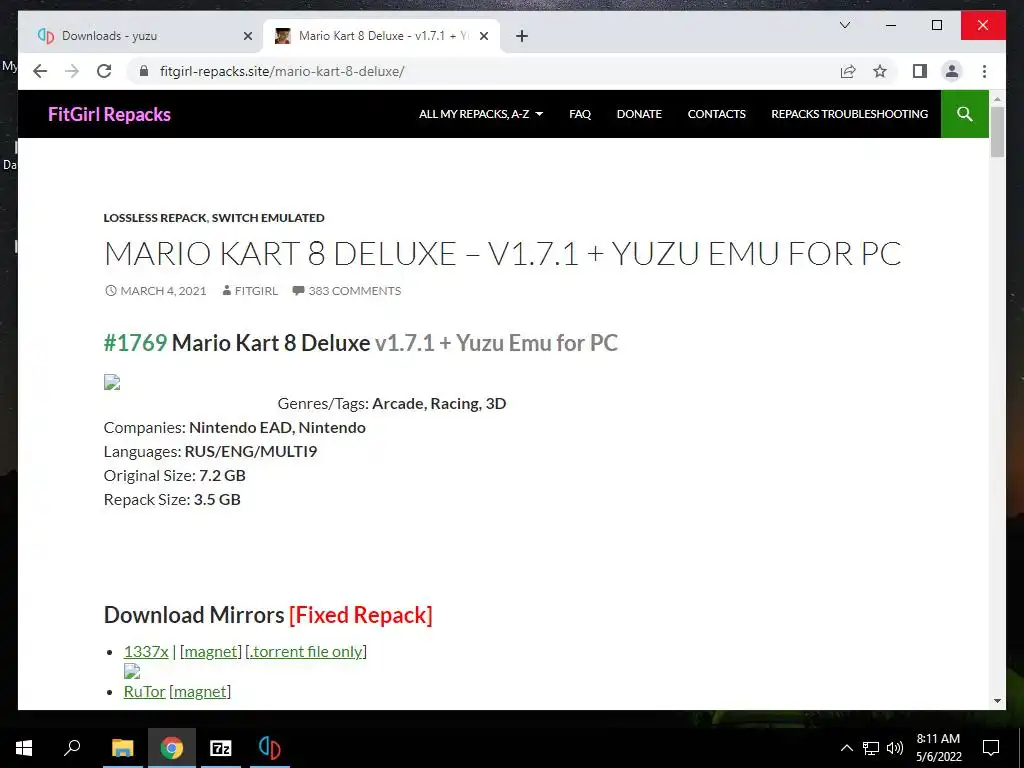Image resolution: width=1024 pixels, height=768 pixels.
Task: Open the FAQ menu item
Action: point(580,114)
